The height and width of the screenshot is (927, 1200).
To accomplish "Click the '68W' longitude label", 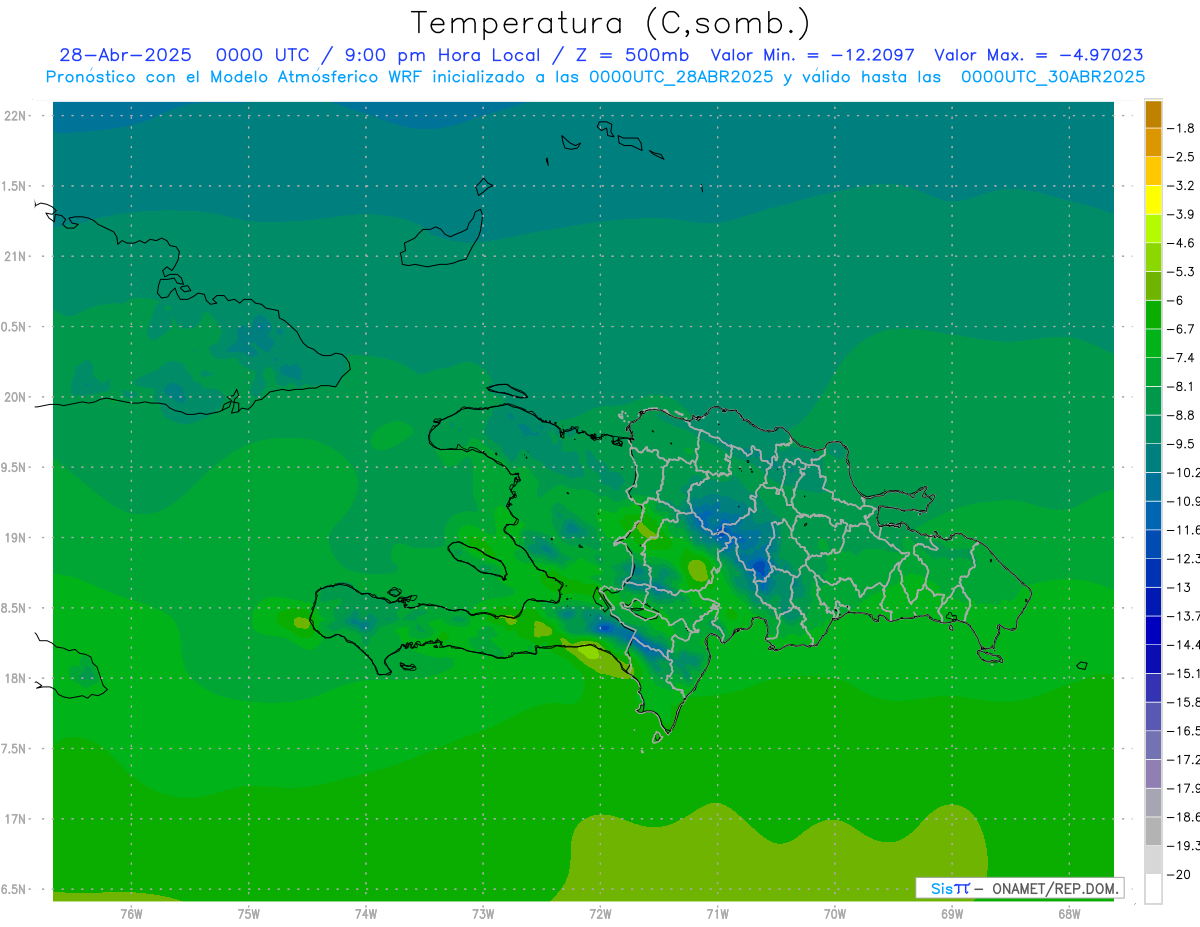I will click(1069, 914).
